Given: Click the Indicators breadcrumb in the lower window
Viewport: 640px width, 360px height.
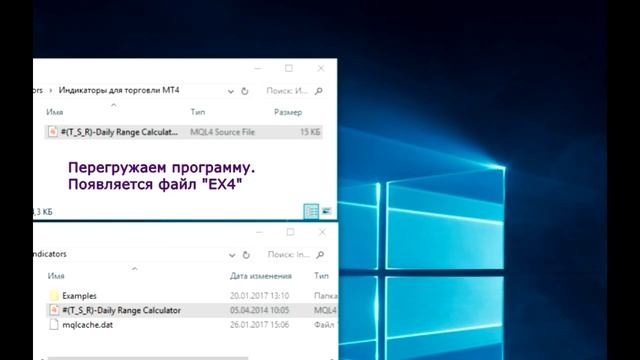Looking at the screenshot, I should [50, 254].
